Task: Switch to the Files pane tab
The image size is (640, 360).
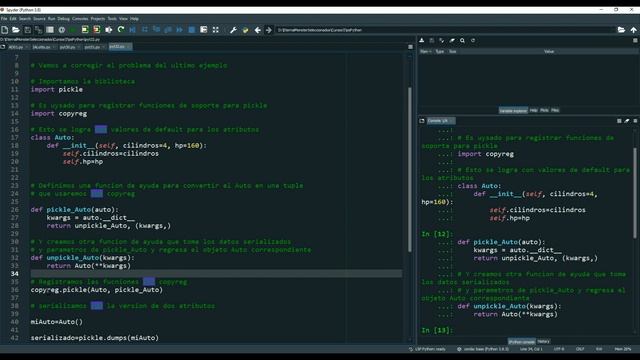Action: coord(555,110)
